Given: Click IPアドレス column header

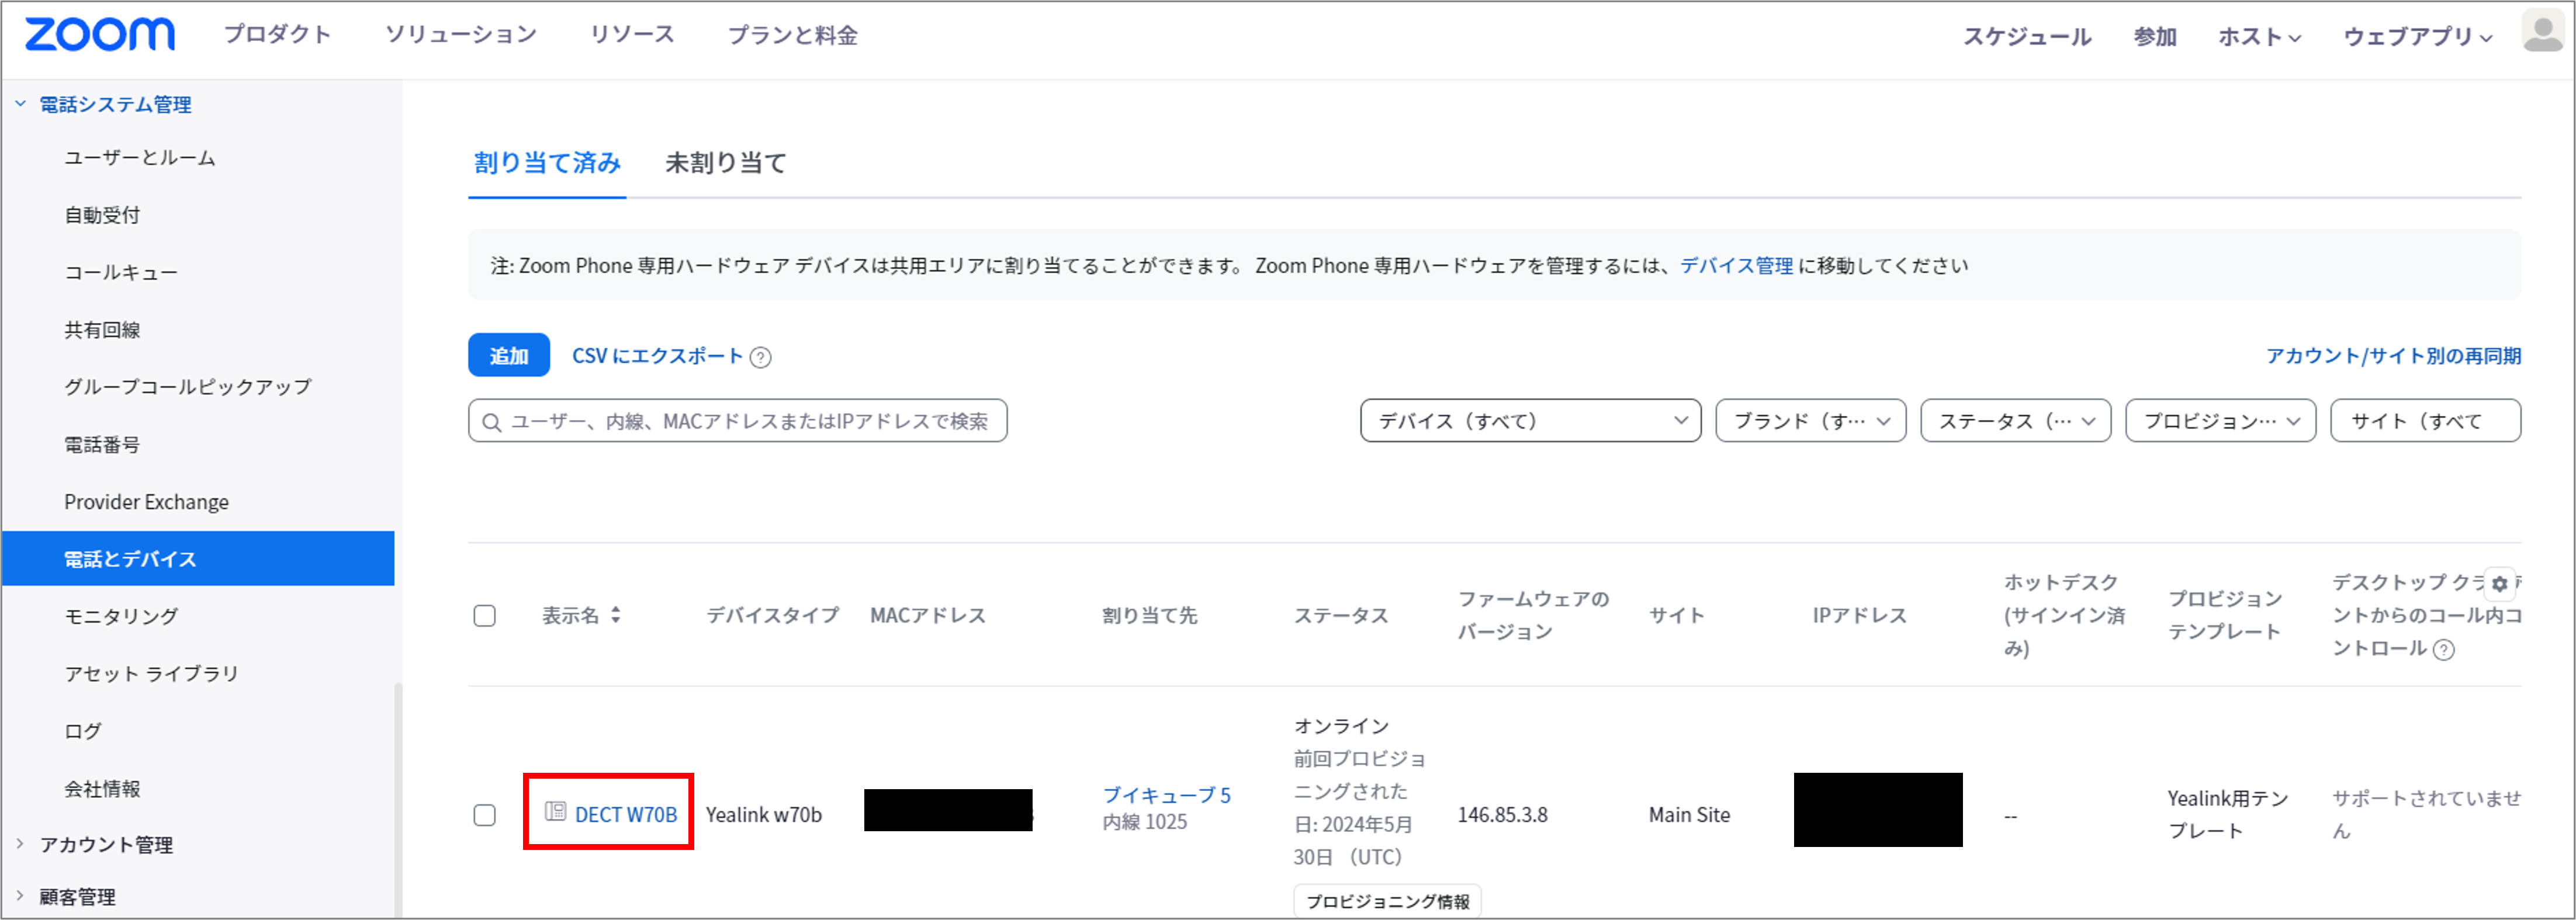Looking at the screenshot, I should click(1860, 615).
